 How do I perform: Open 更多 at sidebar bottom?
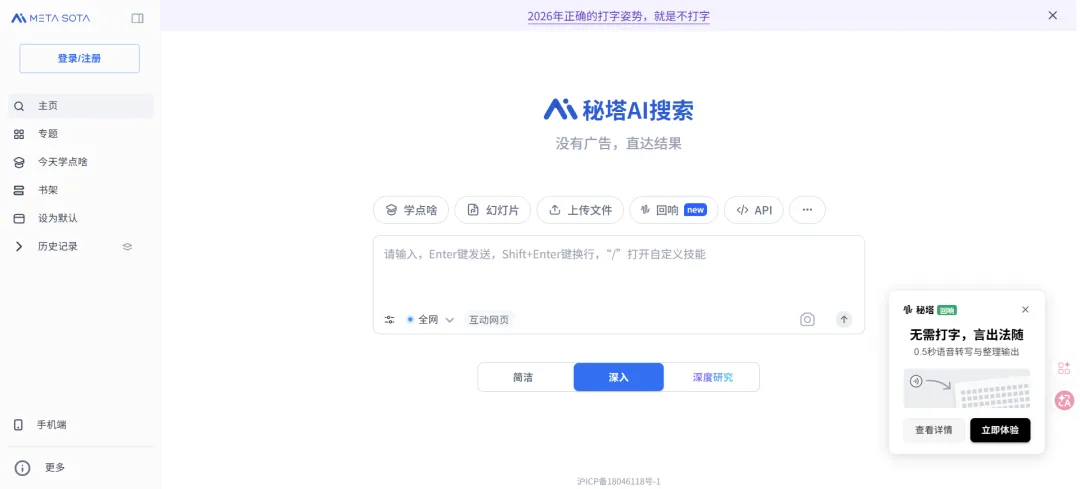[81, 468]
